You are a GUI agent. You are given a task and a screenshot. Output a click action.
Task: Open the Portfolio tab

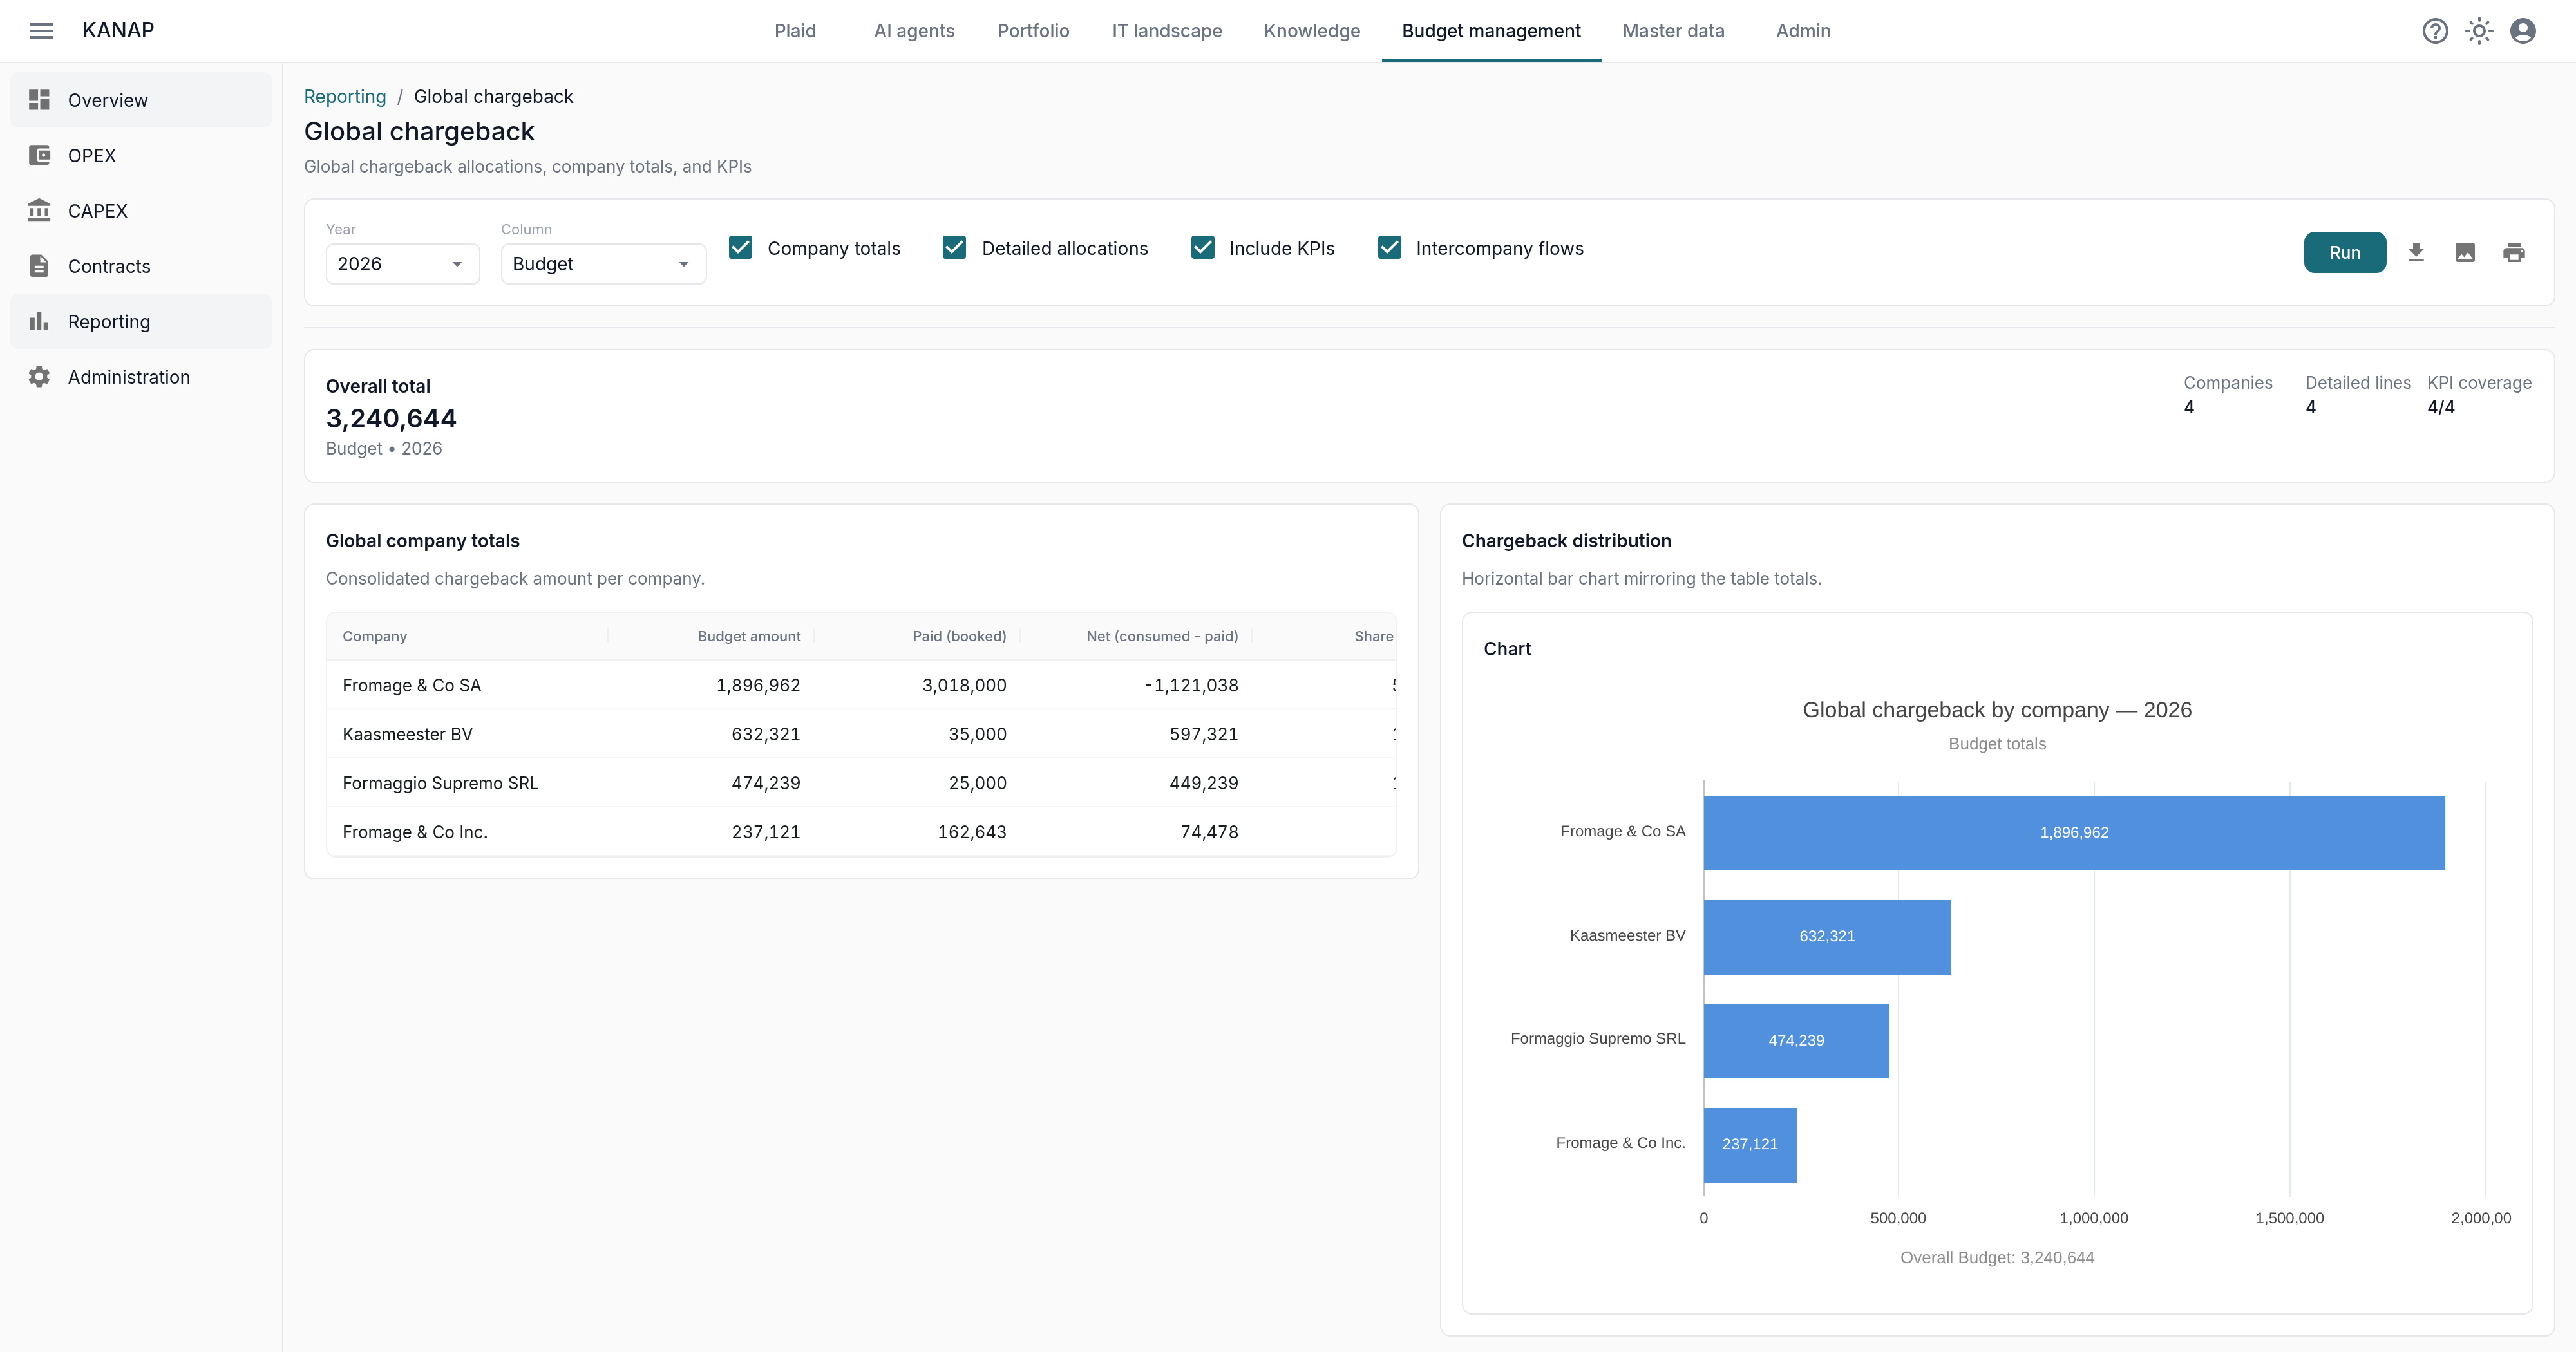[x=1033, y=31]
